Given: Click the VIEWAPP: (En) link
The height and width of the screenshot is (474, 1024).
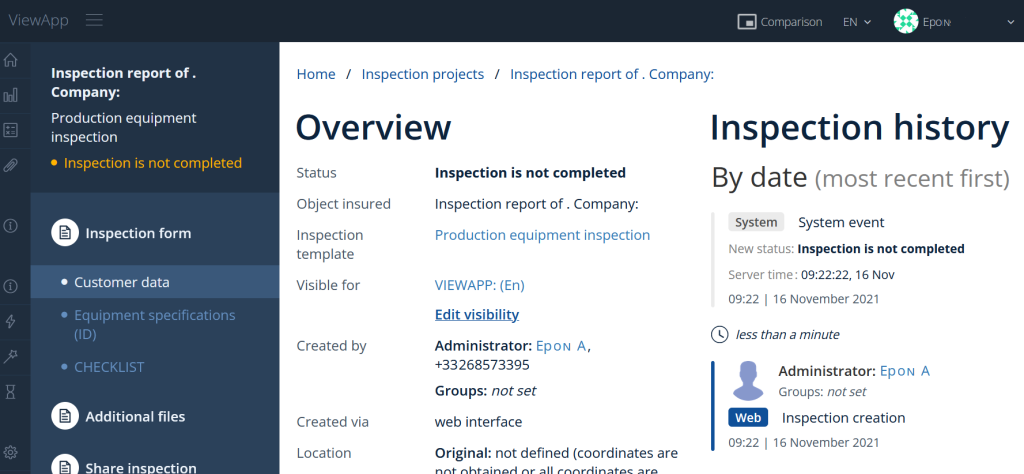Looking at the screenshot, I should pyautogui.click(x=479, y=285).
